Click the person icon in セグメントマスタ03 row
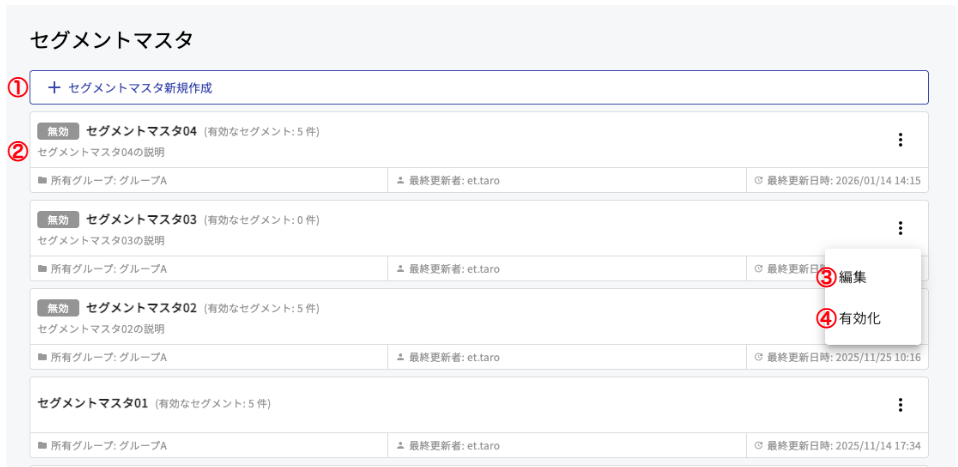 point(401,269)
